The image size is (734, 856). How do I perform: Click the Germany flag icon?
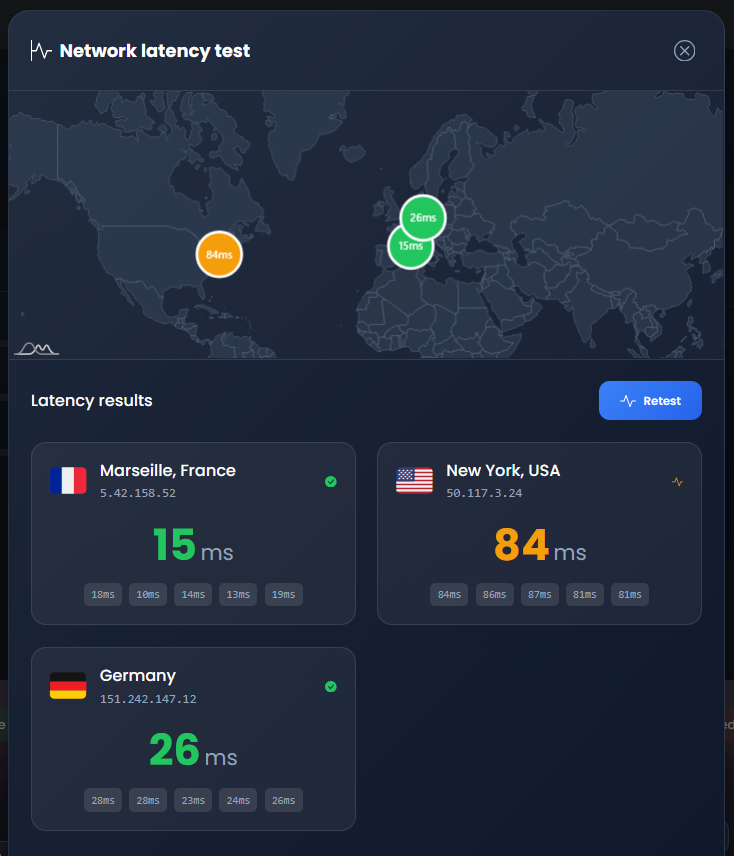click(x=68, y=686)
